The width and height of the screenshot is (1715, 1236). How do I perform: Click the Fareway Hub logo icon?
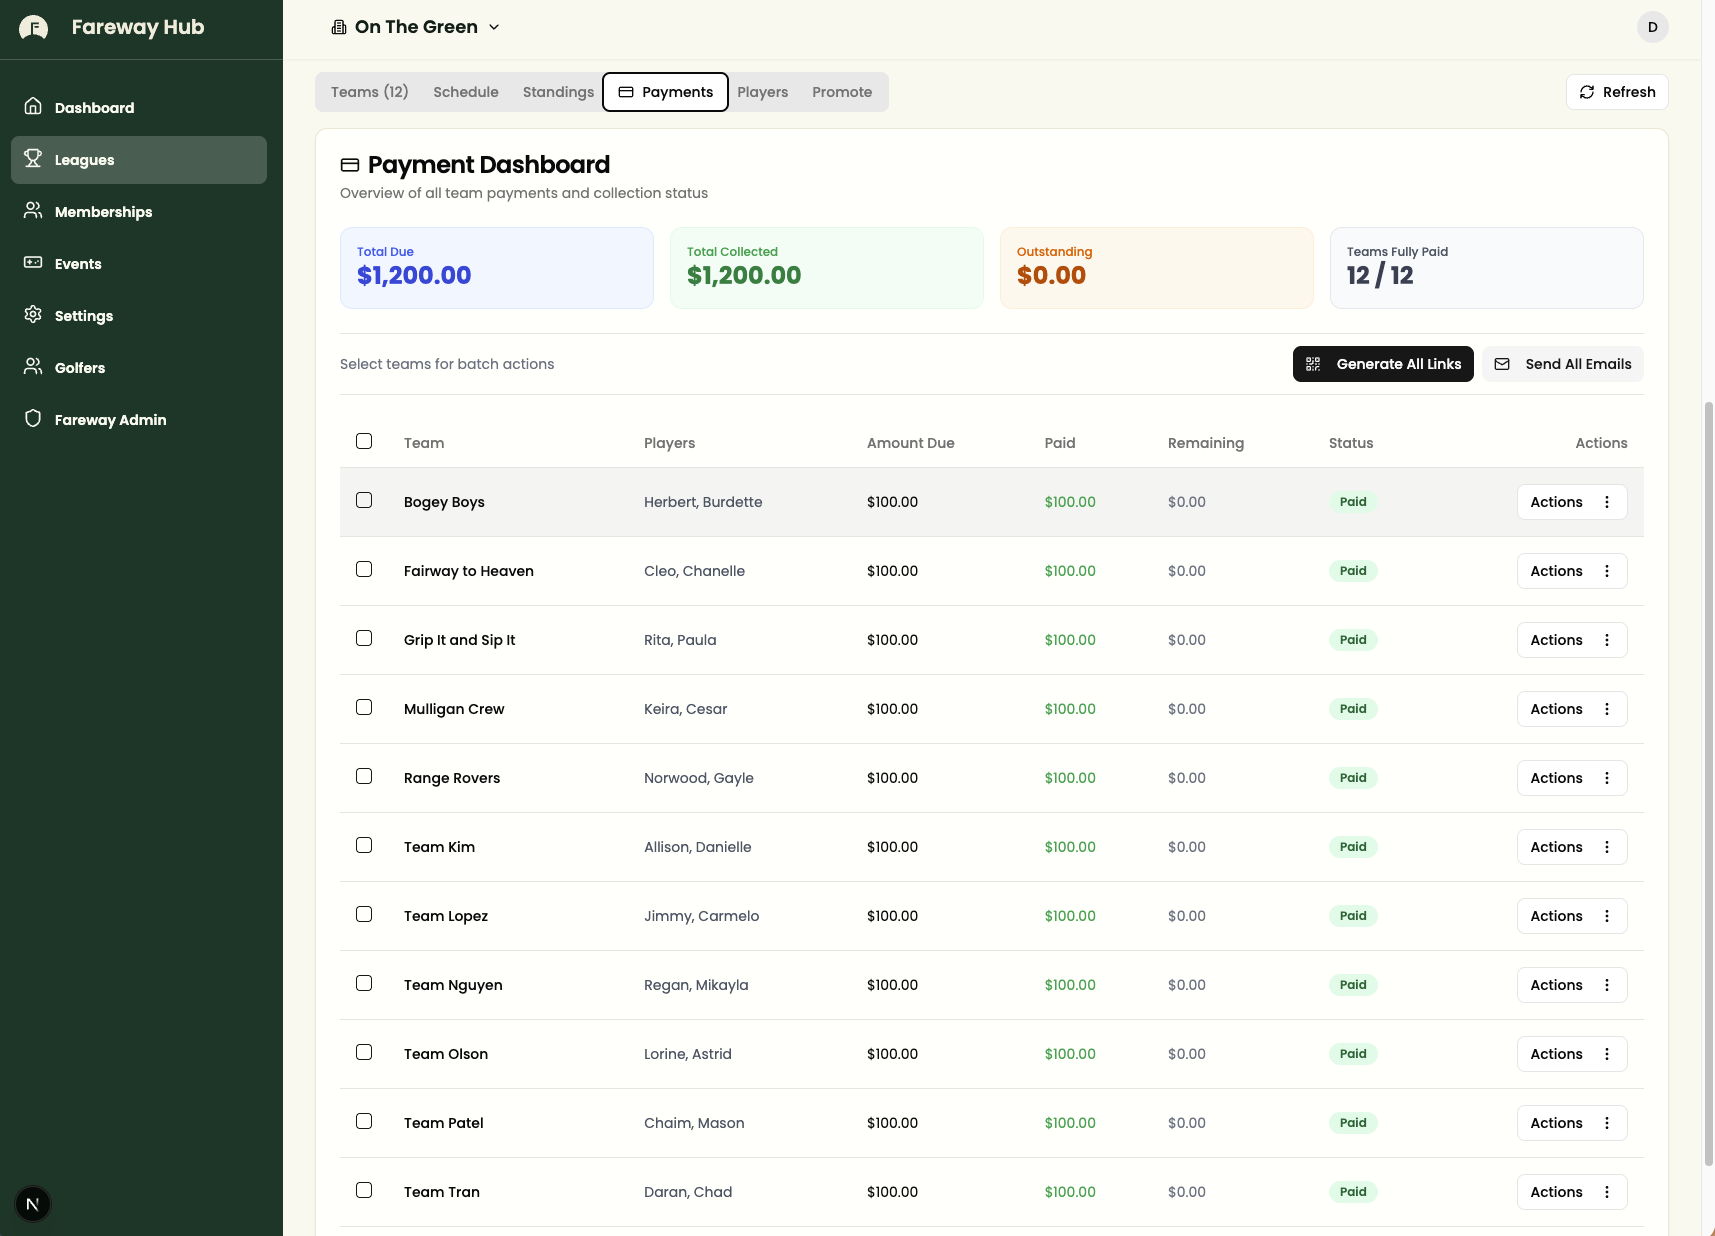(x=34, y=28)
